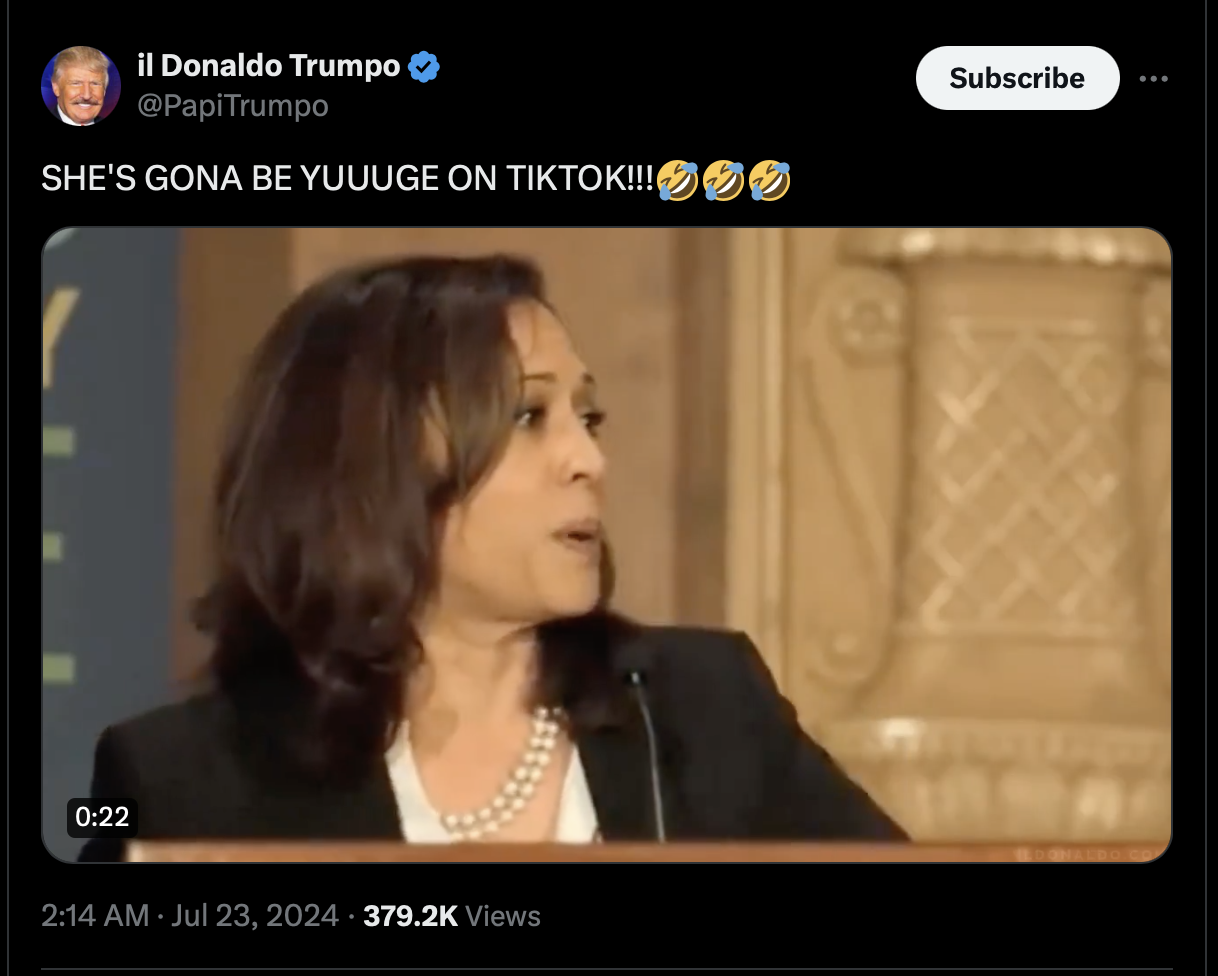1218x976 pixels.
Task: Click the blue verified checkmark badge
Action: (425, 67)
